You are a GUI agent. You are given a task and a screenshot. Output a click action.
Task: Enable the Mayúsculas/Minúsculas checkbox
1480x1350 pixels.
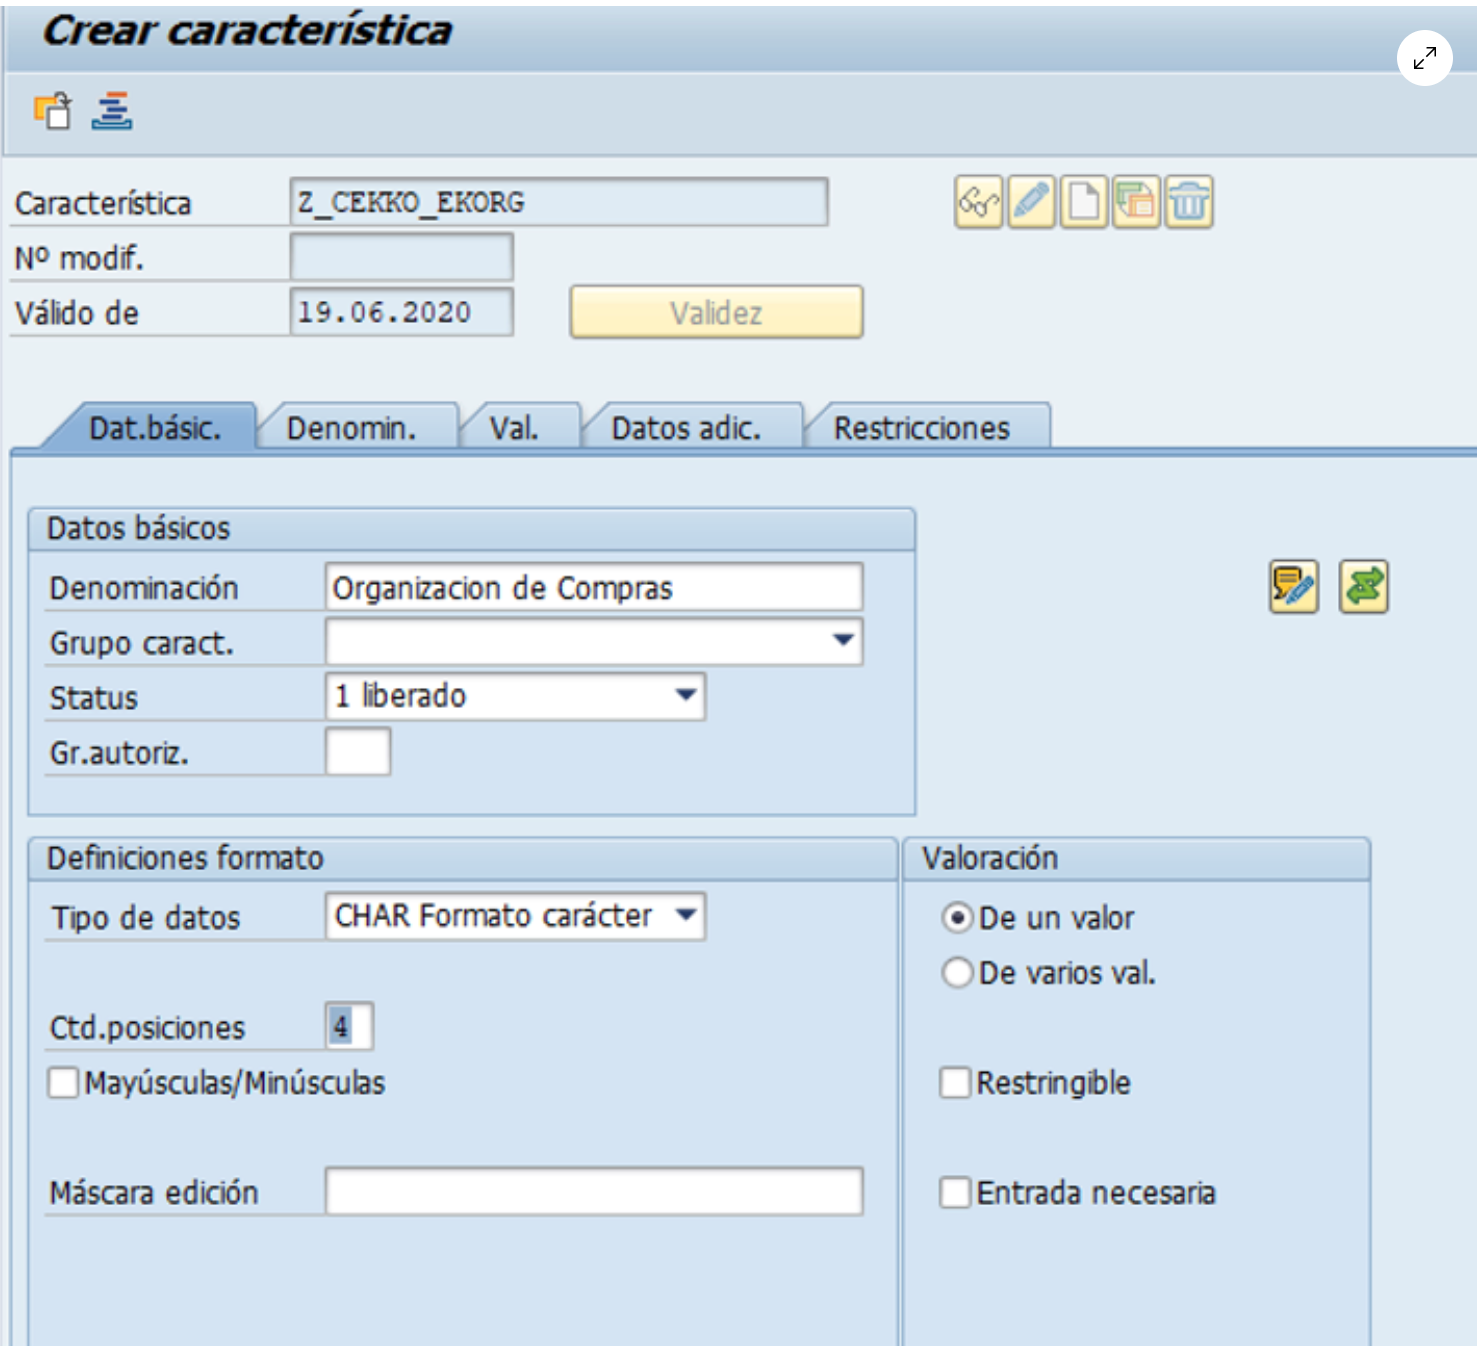tap(64, 1083)
